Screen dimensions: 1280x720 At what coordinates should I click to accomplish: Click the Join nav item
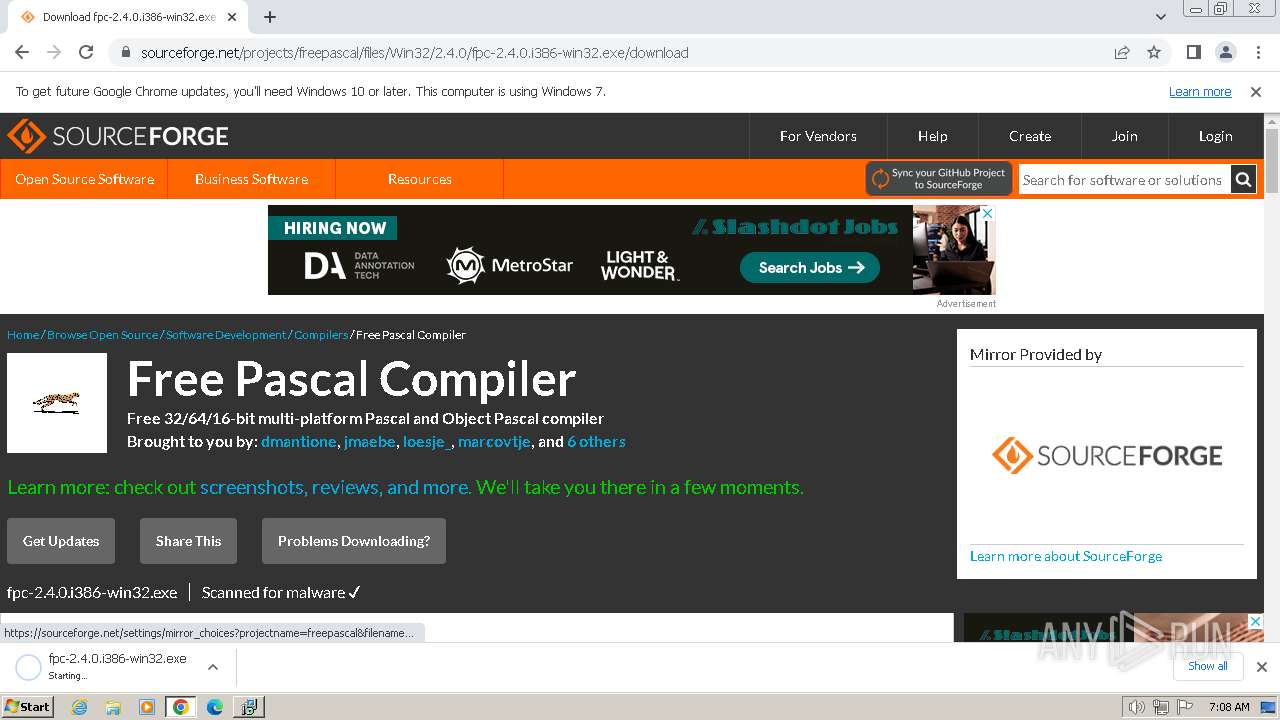(x=1124, y=136)
